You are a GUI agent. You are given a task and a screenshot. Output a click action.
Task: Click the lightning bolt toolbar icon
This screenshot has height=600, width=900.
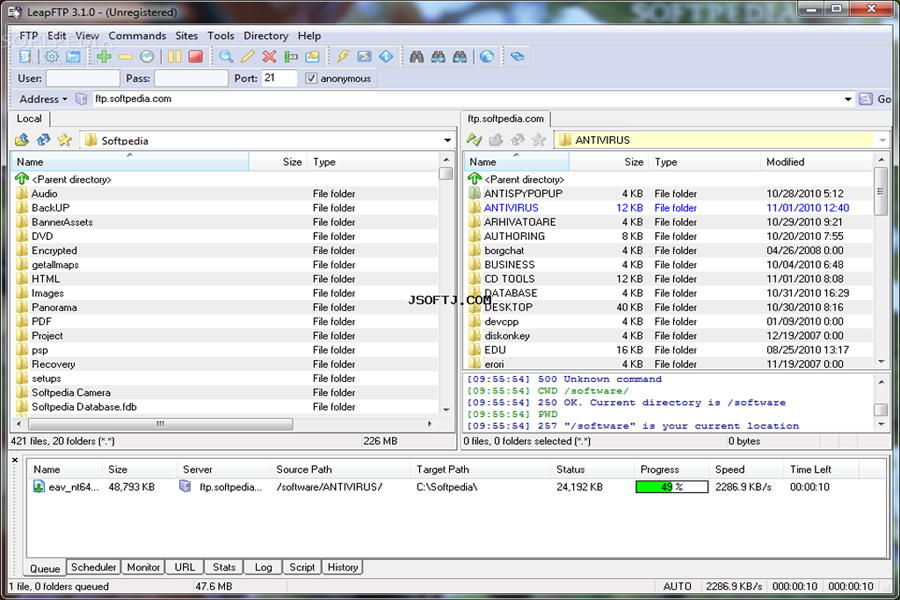(342, 57)
